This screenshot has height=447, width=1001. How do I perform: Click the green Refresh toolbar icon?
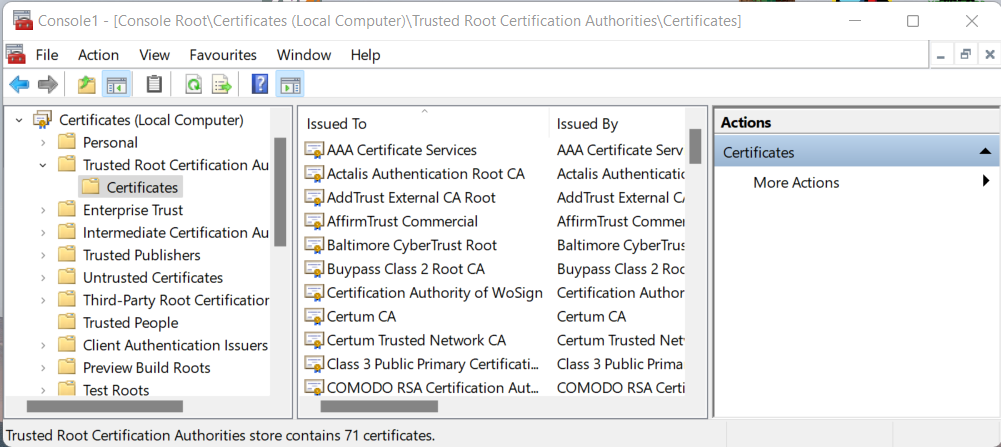[x=193, y=84]
